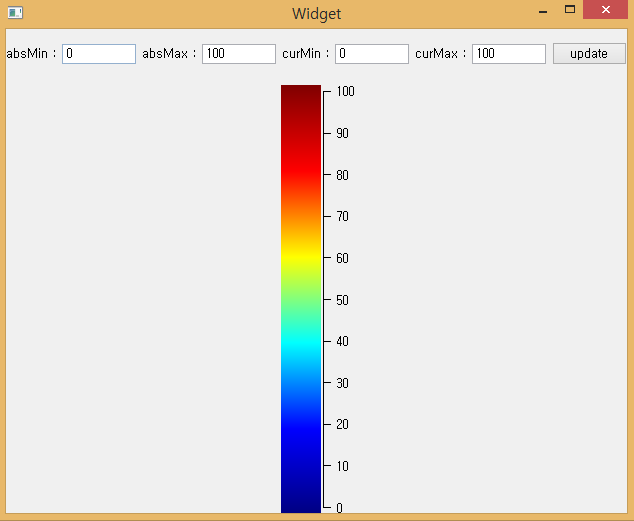Click the 20 tick label on the scale

click(x=342, y=424)
